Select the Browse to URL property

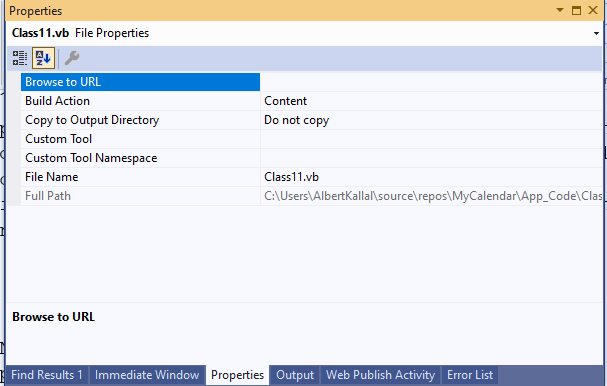click(x=140, y=82)
